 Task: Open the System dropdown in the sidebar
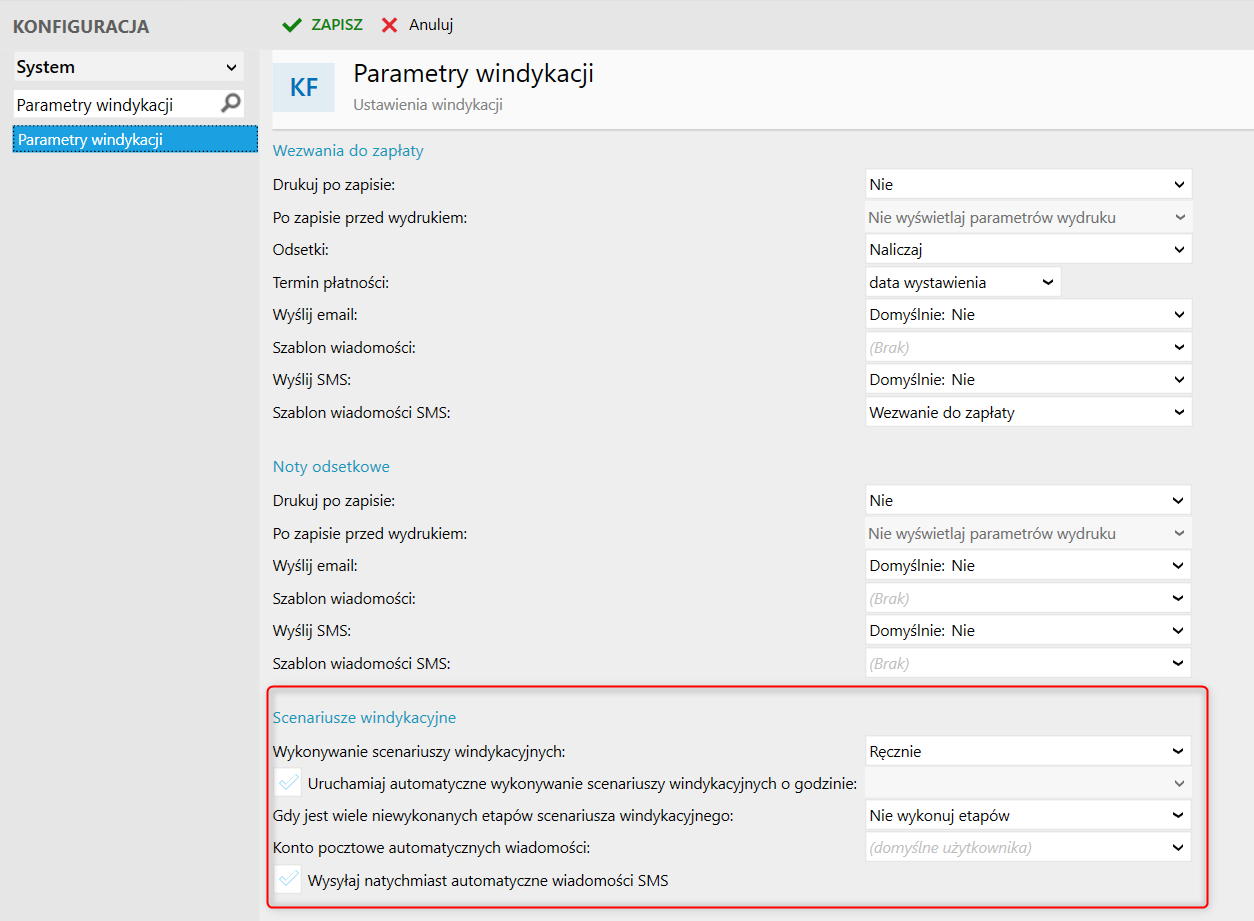(129, 68)
